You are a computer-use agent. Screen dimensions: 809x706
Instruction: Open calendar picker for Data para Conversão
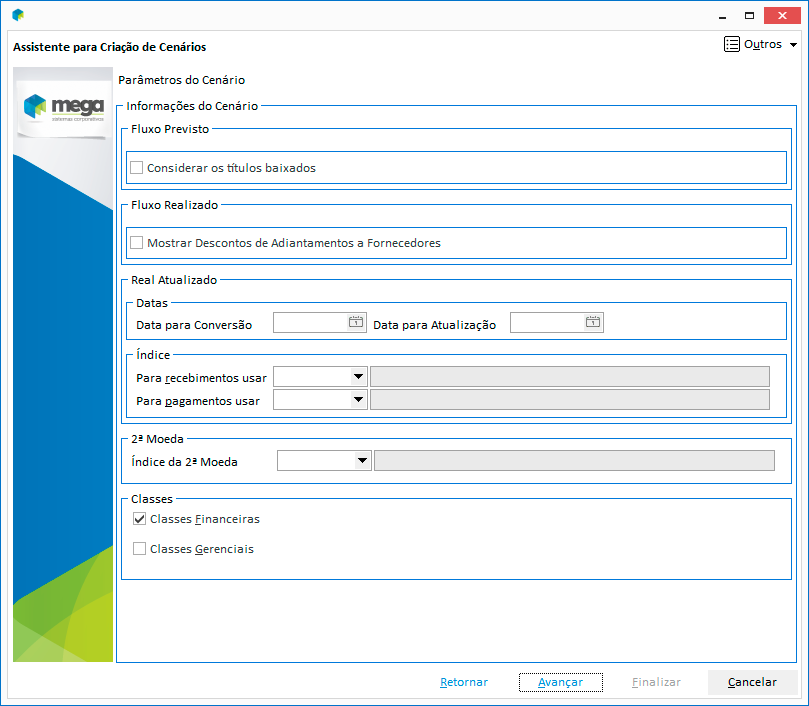[x=355, y=322]
